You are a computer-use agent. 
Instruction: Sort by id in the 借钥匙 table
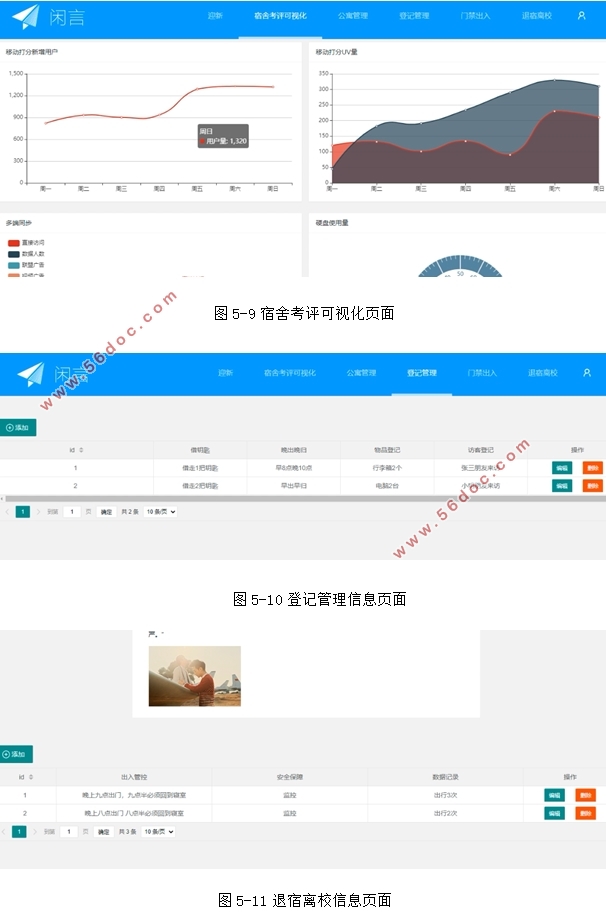(76, 450)
